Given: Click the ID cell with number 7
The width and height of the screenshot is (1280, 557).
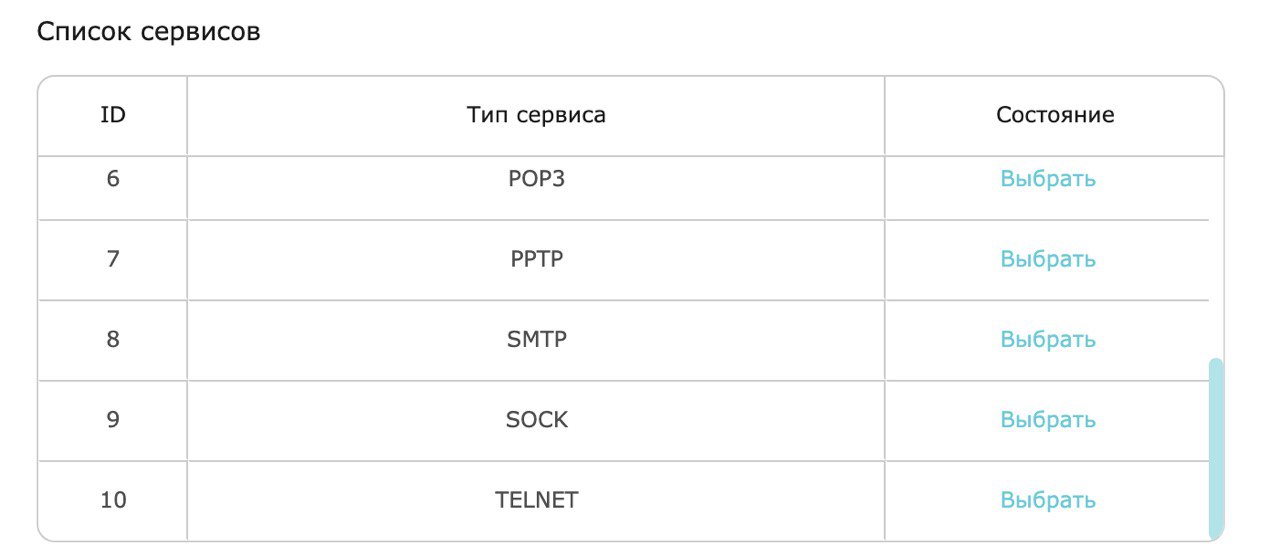Looking at the screenshot, I should [113, 259].
